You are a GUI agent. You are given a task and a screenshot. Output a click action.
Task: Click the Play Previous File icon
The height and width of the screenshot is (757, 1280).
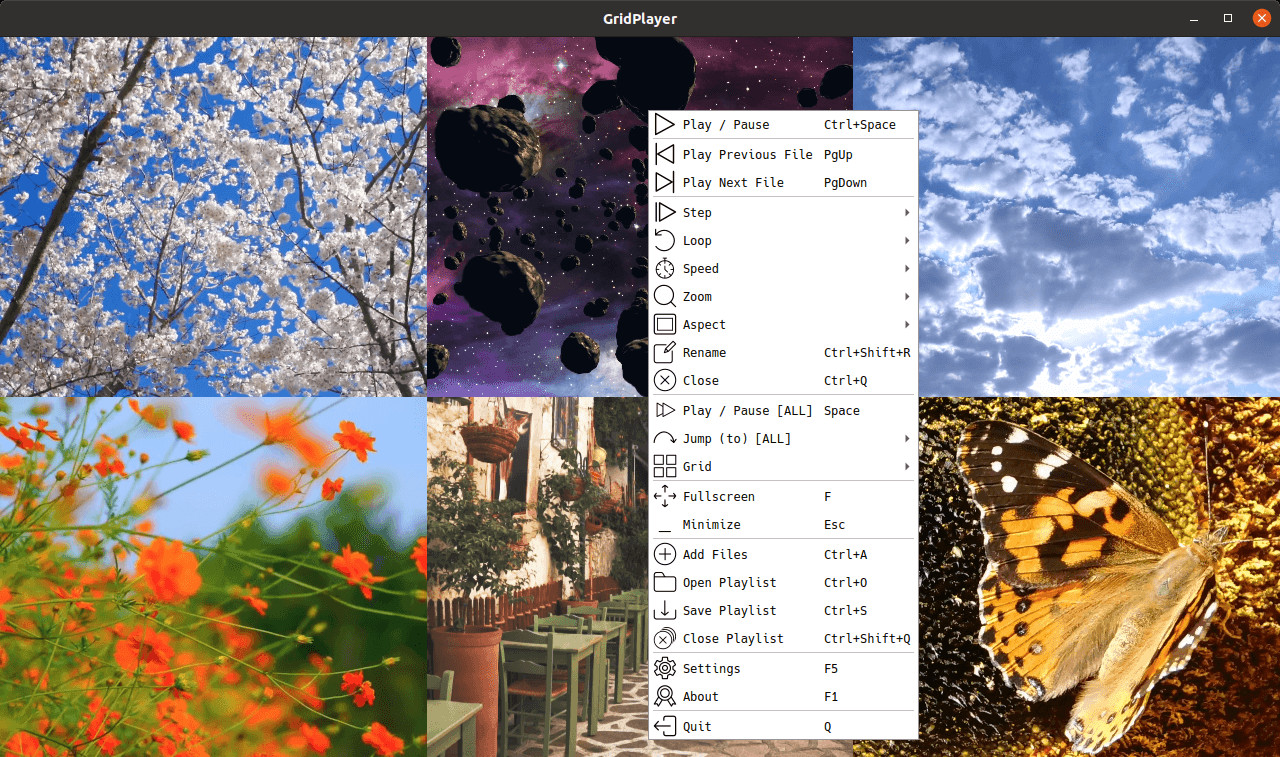pyautogui.click(x=665, y=154)
